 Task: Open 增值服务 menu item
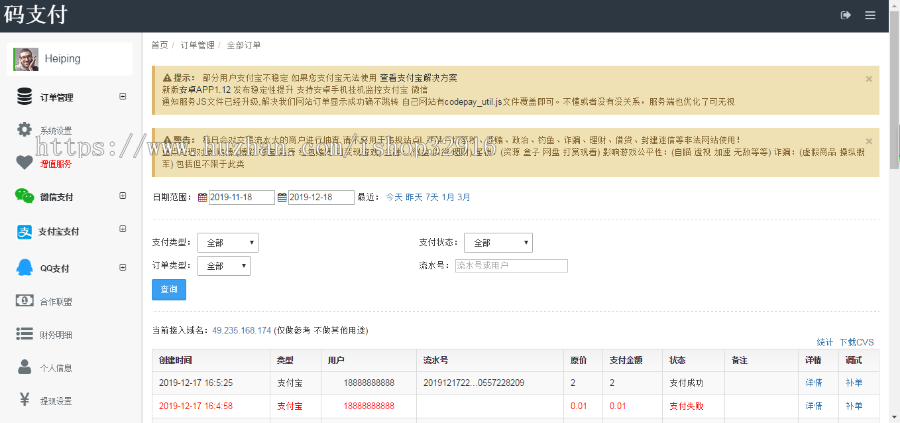pos(56,165)
